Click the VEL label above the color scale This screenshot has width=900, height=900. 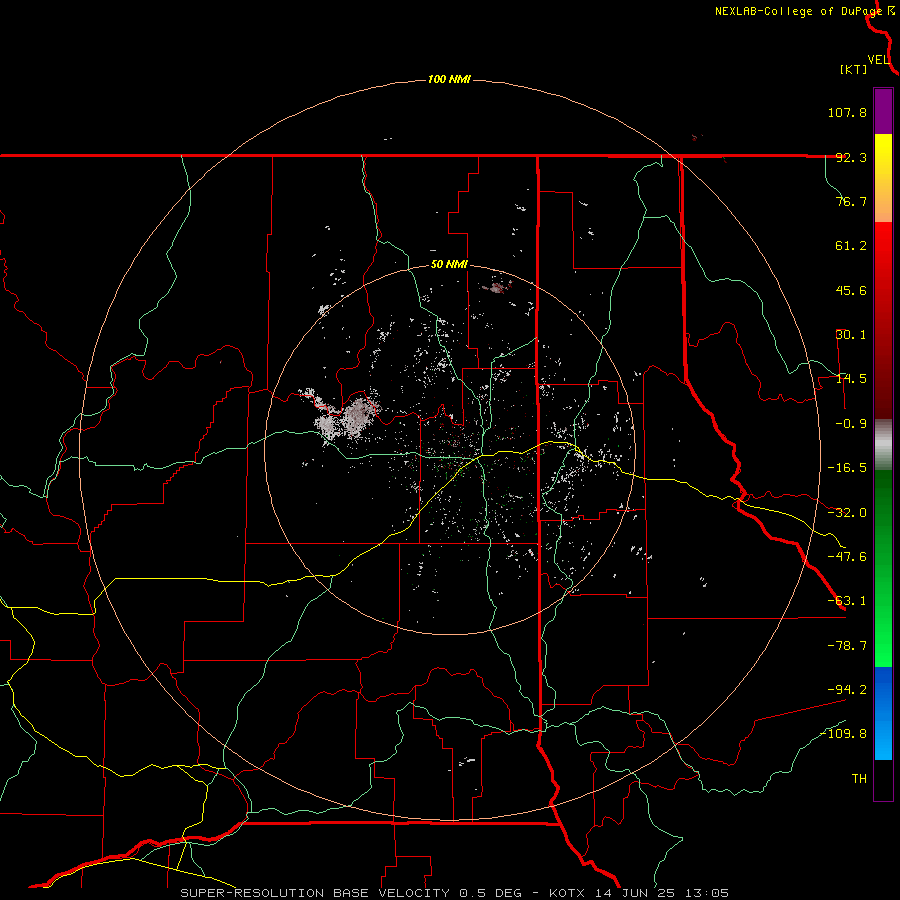click(878, 60)
